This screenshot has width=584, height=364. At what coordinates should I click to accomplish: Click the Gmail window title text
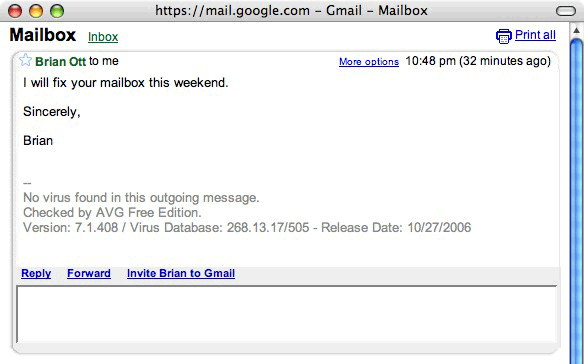tap(291, 10)
